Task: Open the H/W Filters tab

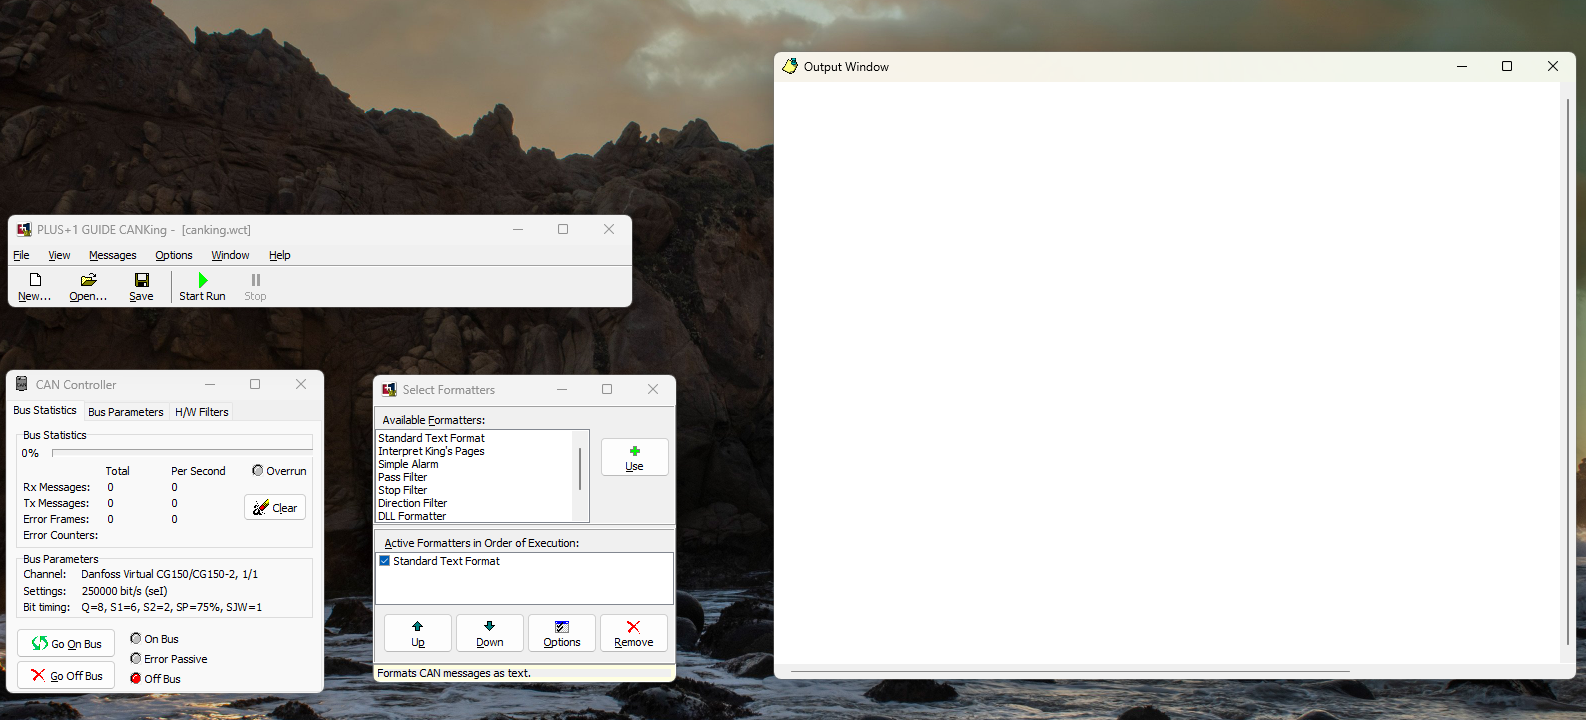Action: [201, 412]
